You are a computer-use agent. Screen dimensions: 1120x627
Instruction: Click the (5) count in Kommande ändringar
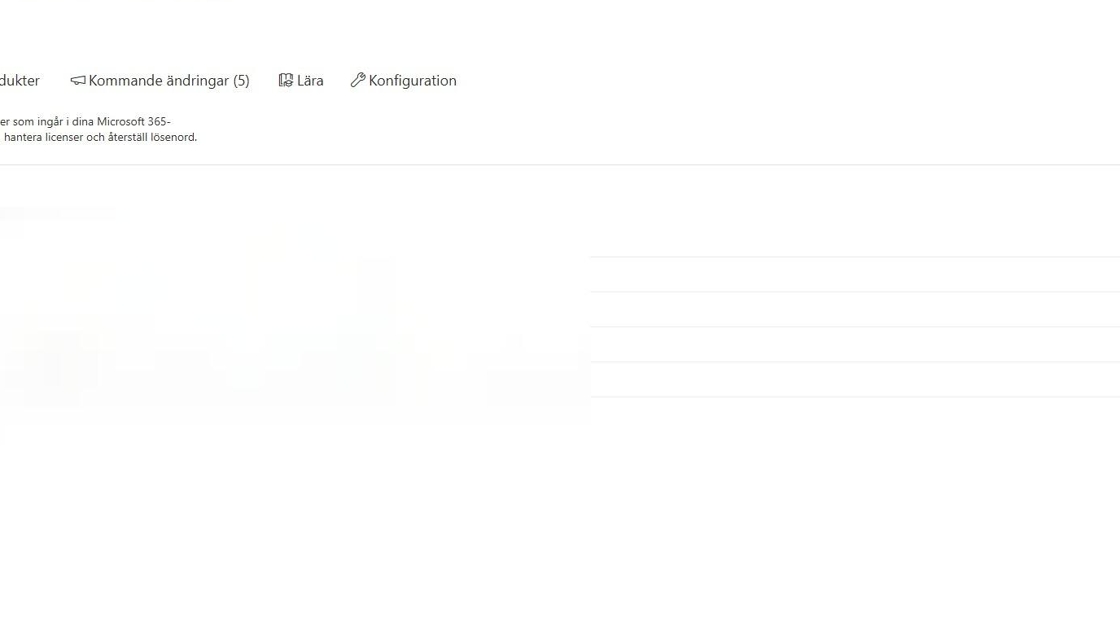pyautogui.click(x=241, y=81)
